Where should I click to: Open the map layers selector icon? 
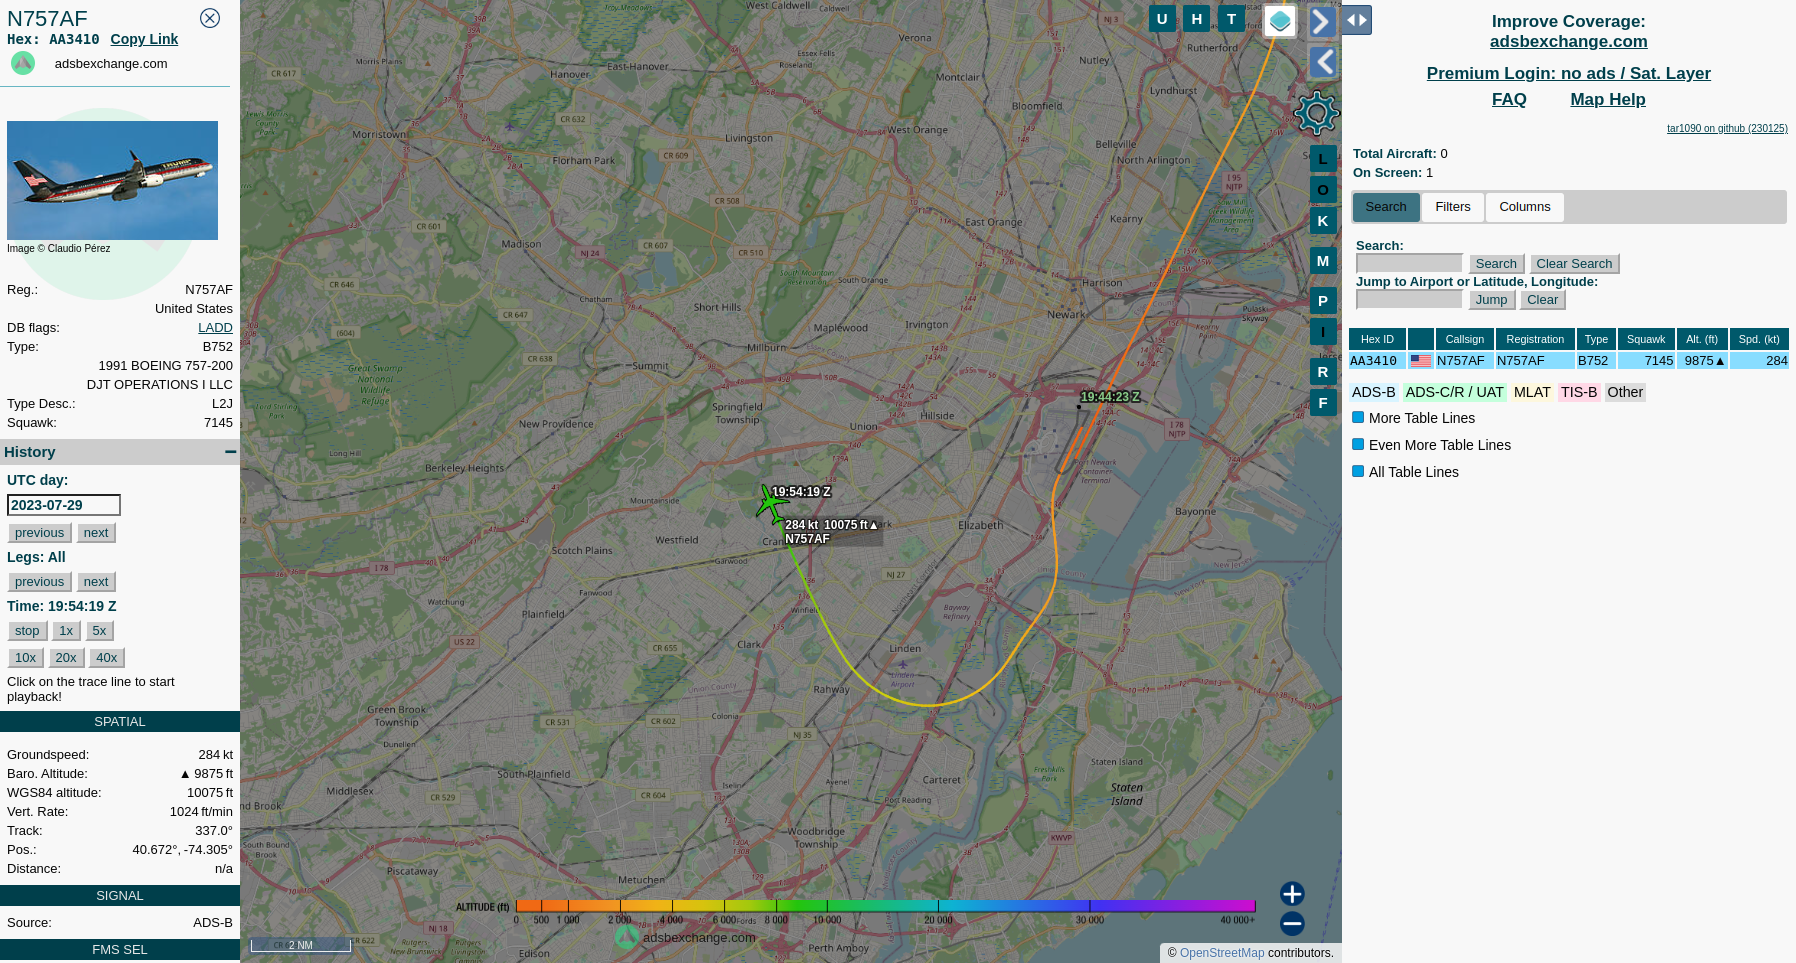coord(1280,21)
